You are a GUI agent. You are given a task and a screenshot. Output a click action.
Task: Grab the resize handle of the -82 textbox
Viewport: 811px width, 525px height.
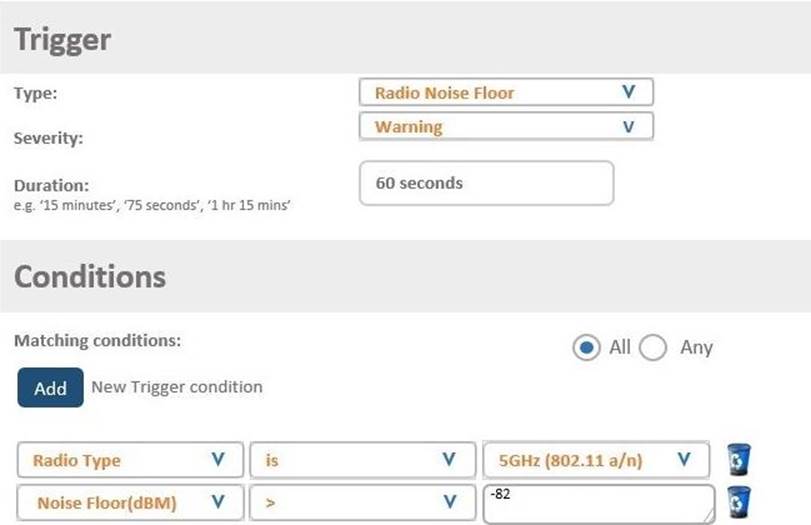click(708, 516)
